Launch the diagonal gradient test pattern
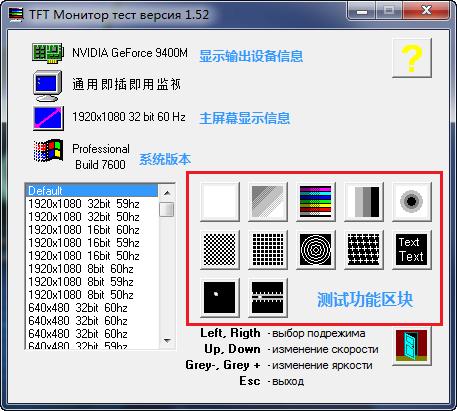This screenshot has width=457, height=411. coord(268,202)
